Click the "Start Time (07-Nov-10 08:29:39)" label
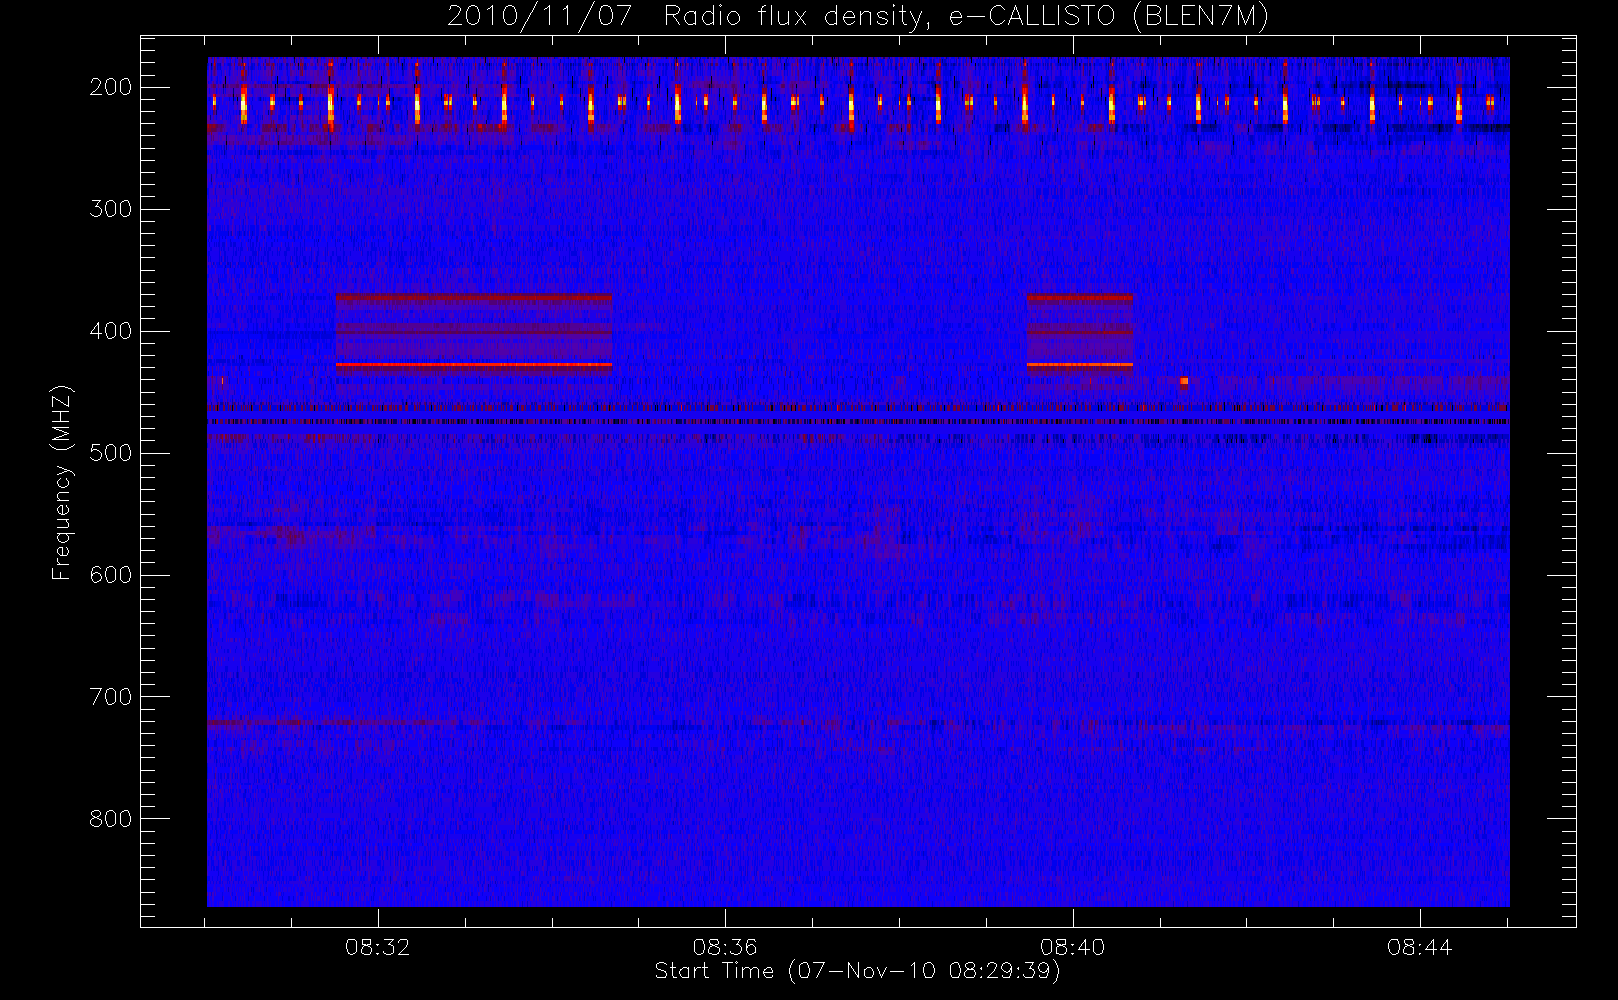Image resolution: width=1618 pixels, height=1000 pixels. tap(857, 971)
